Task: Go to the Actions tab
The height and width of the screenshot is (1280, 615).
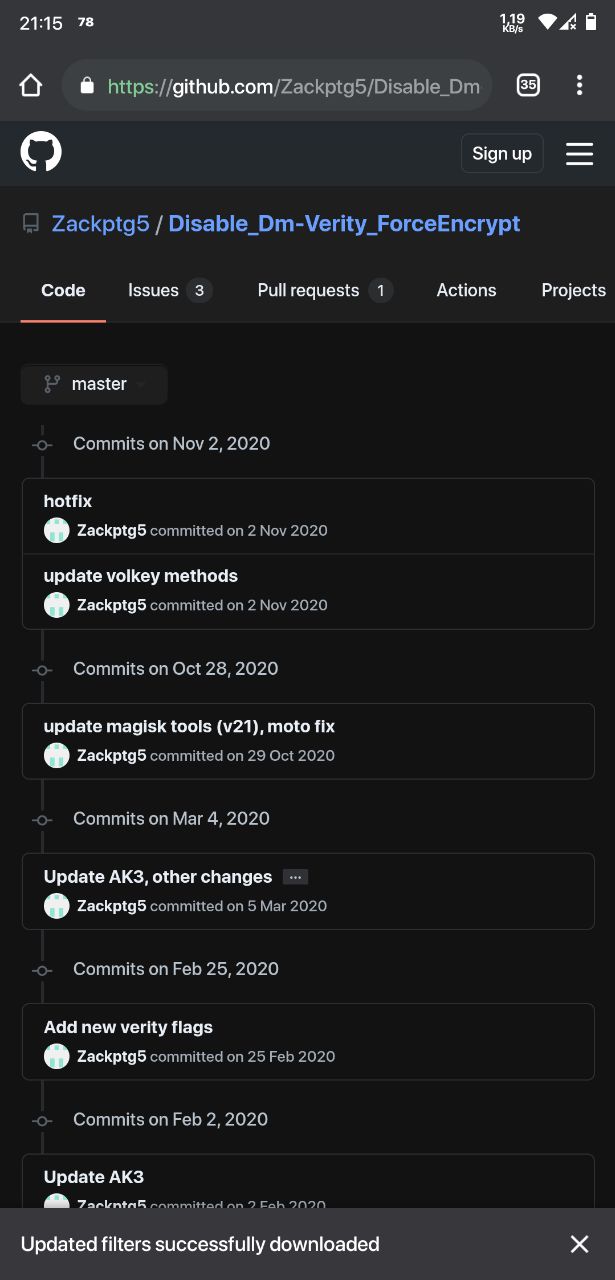Action: [466, 290]
